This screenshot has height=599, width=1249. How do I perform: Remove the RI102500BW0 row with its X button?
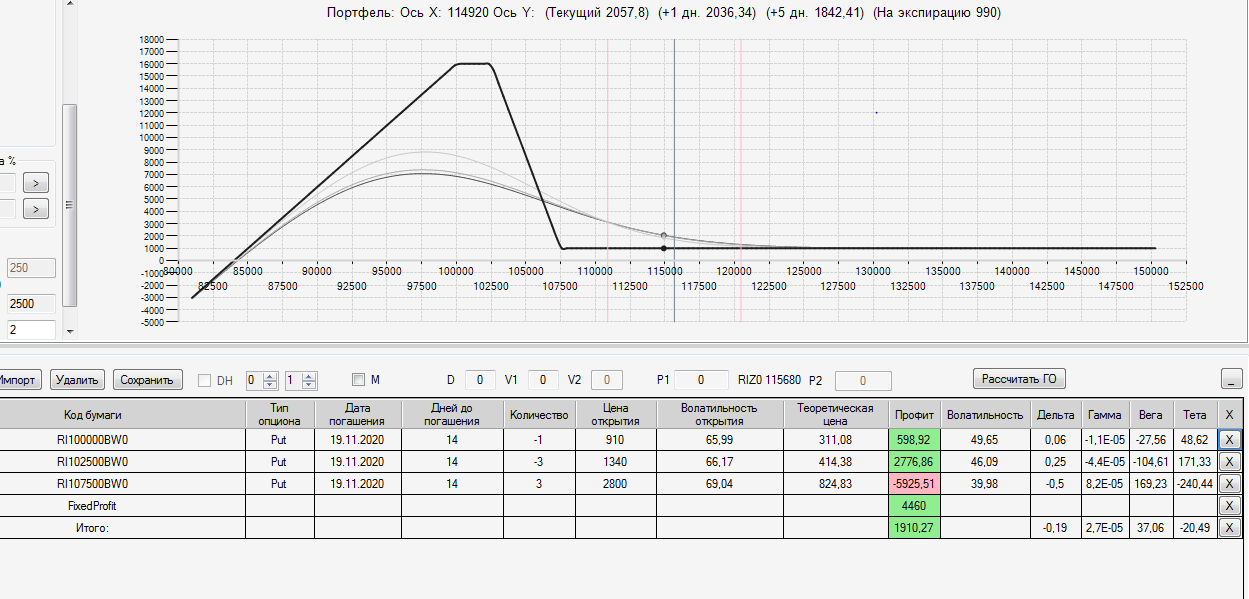pos(1229,462)
